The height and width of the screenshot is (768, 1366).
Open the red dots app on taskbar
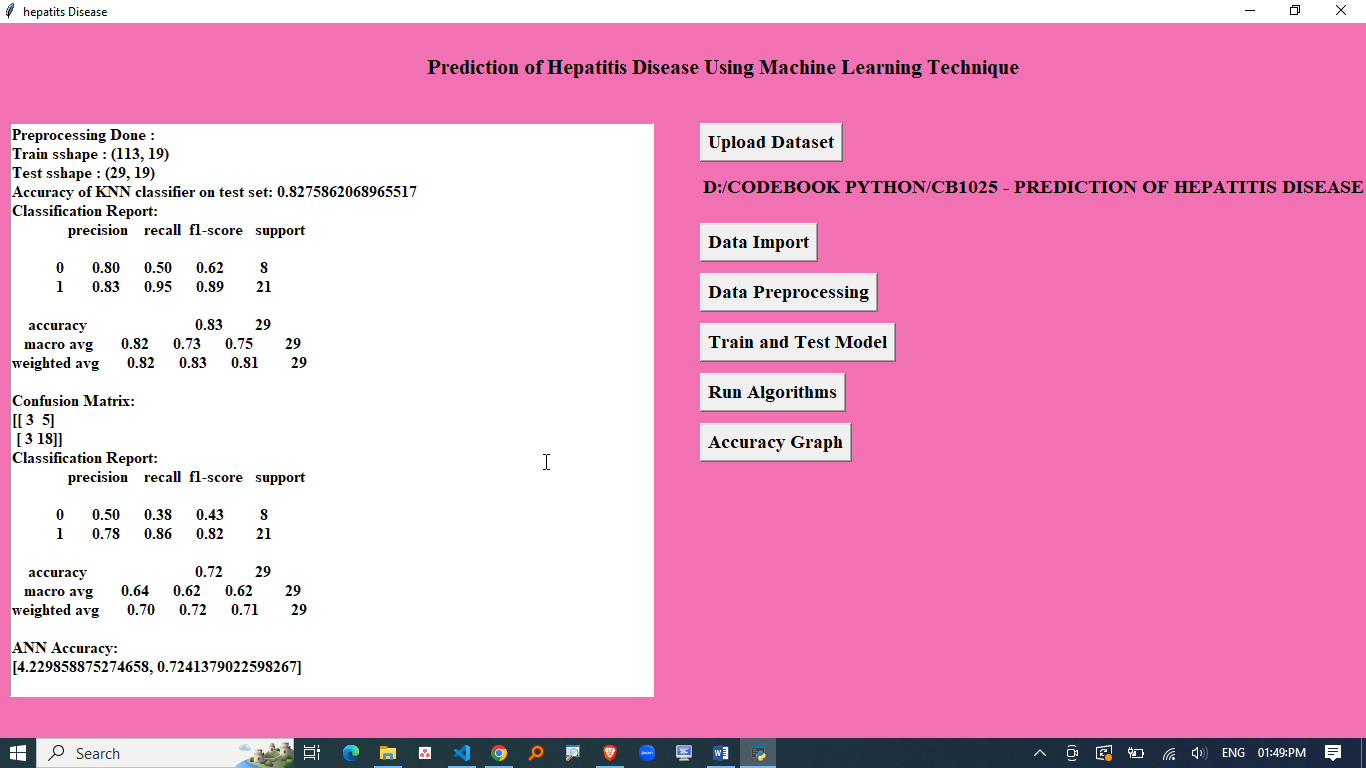point(425,753)
